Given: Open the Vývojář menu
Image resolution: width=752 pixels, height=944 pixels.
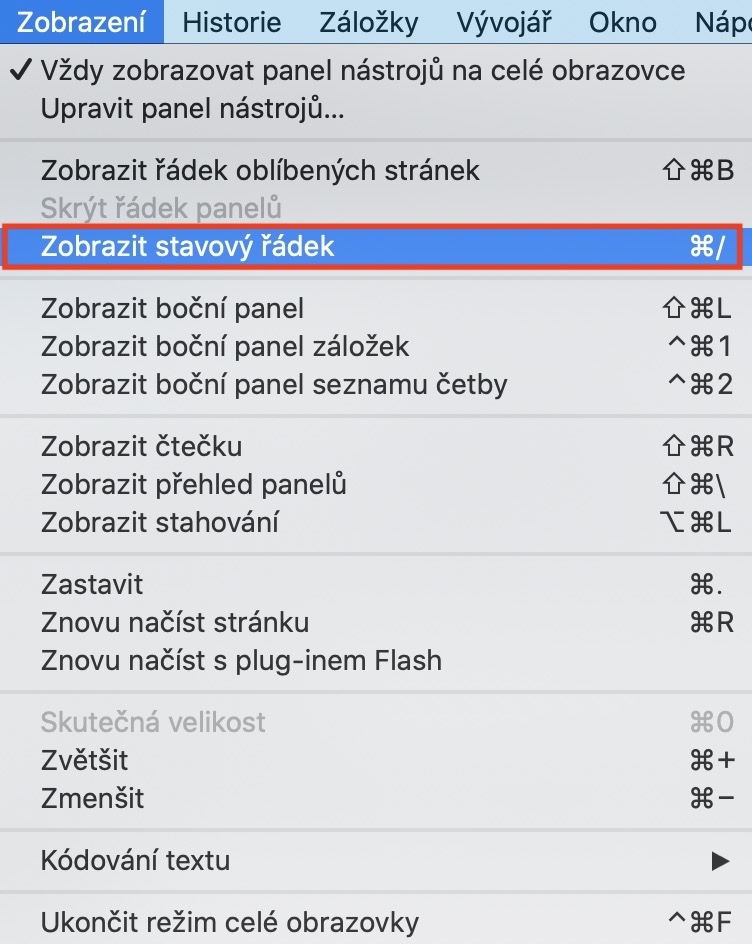Looking at the screenshot, I should (502, 22).
